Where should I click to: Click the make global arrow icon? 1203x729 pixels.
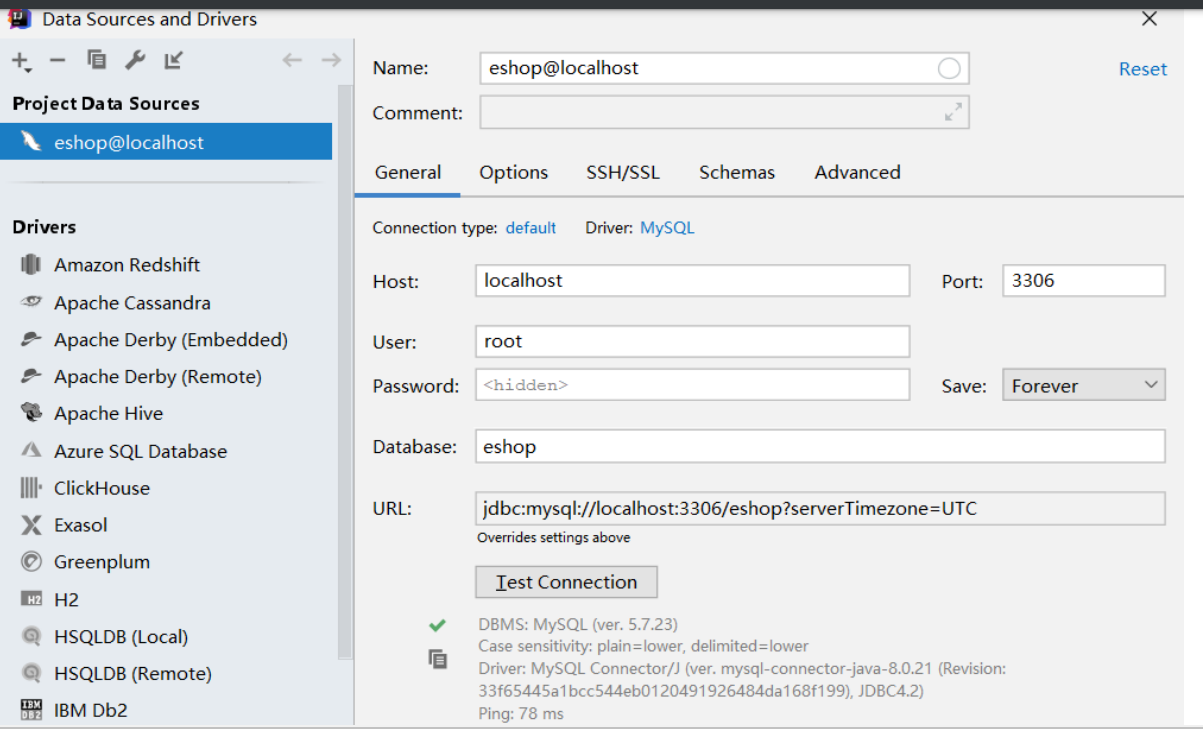coord(174,60)
